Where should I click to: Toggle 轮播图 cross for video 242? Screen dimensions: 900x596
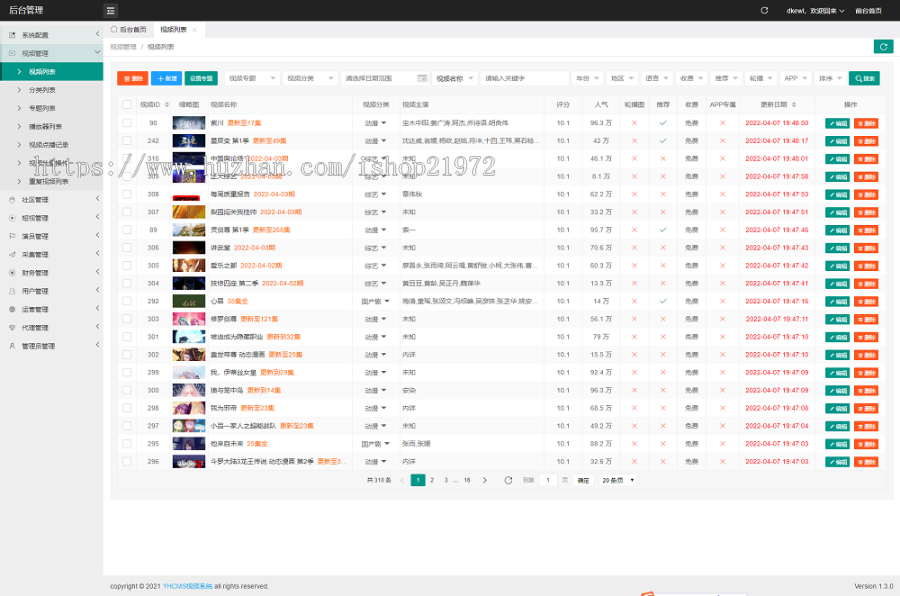(634, 141)
